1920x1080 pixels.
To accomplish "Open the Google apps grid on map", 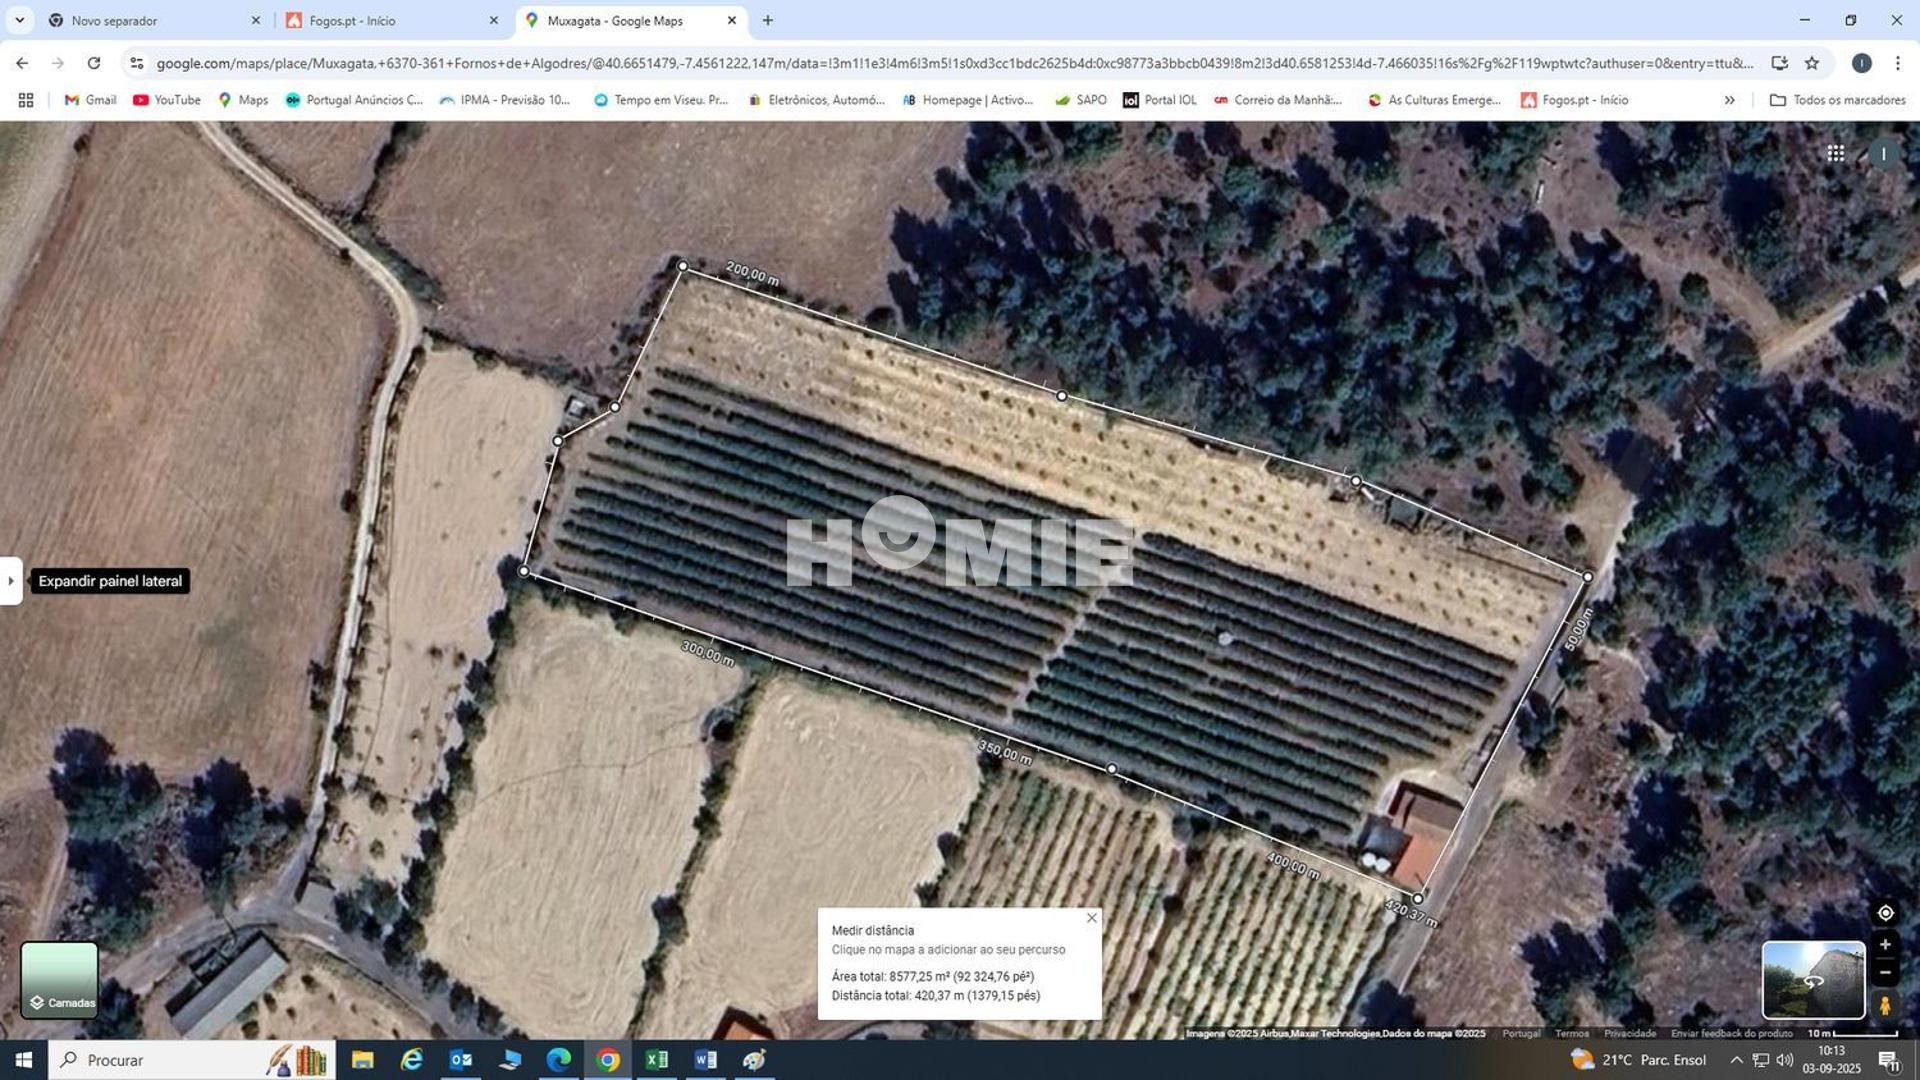I will pos(1836,153).
